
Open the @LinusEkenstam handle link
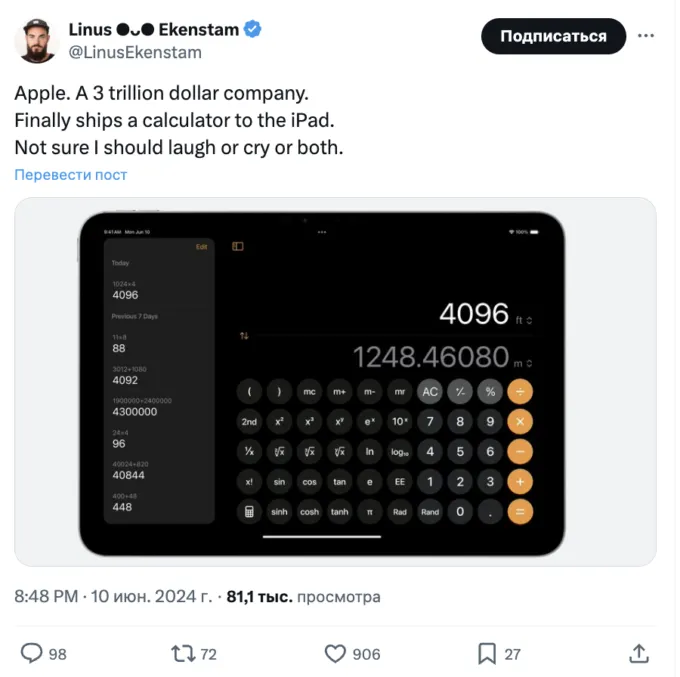click(x=134, y=52)
